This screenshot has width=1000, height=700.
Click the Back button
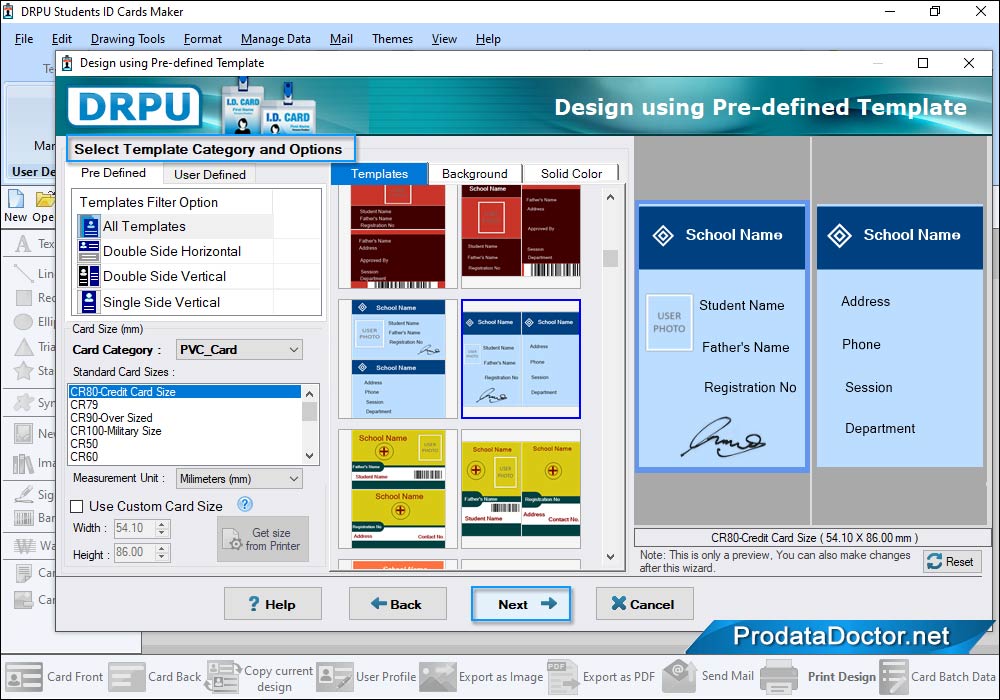(397, 604)
